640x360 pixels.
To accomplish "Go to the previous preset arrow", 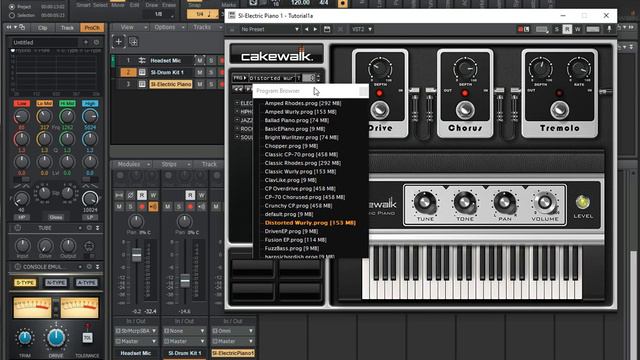I will 307,29.
